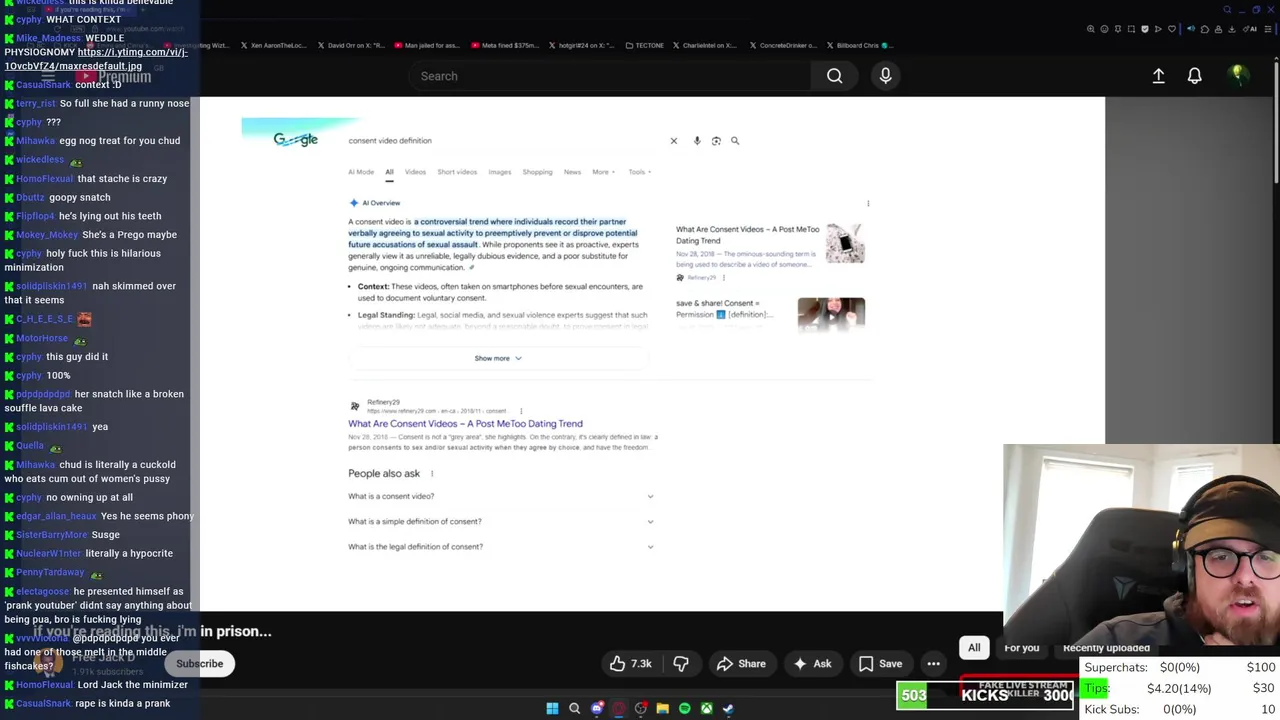Click the Share button under video
Viewport: 1280px width, 720px height.
point(741,664)
